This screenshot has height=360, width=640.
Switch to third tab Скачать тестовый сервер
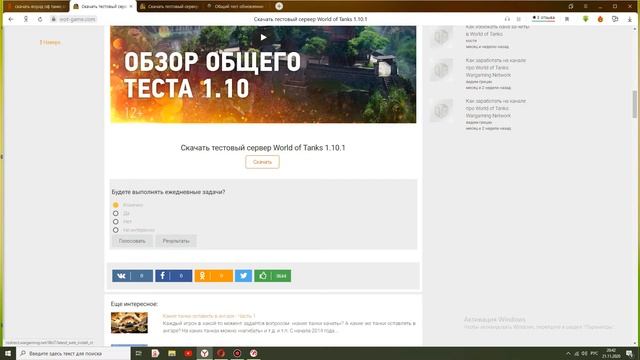click(169, 7)
